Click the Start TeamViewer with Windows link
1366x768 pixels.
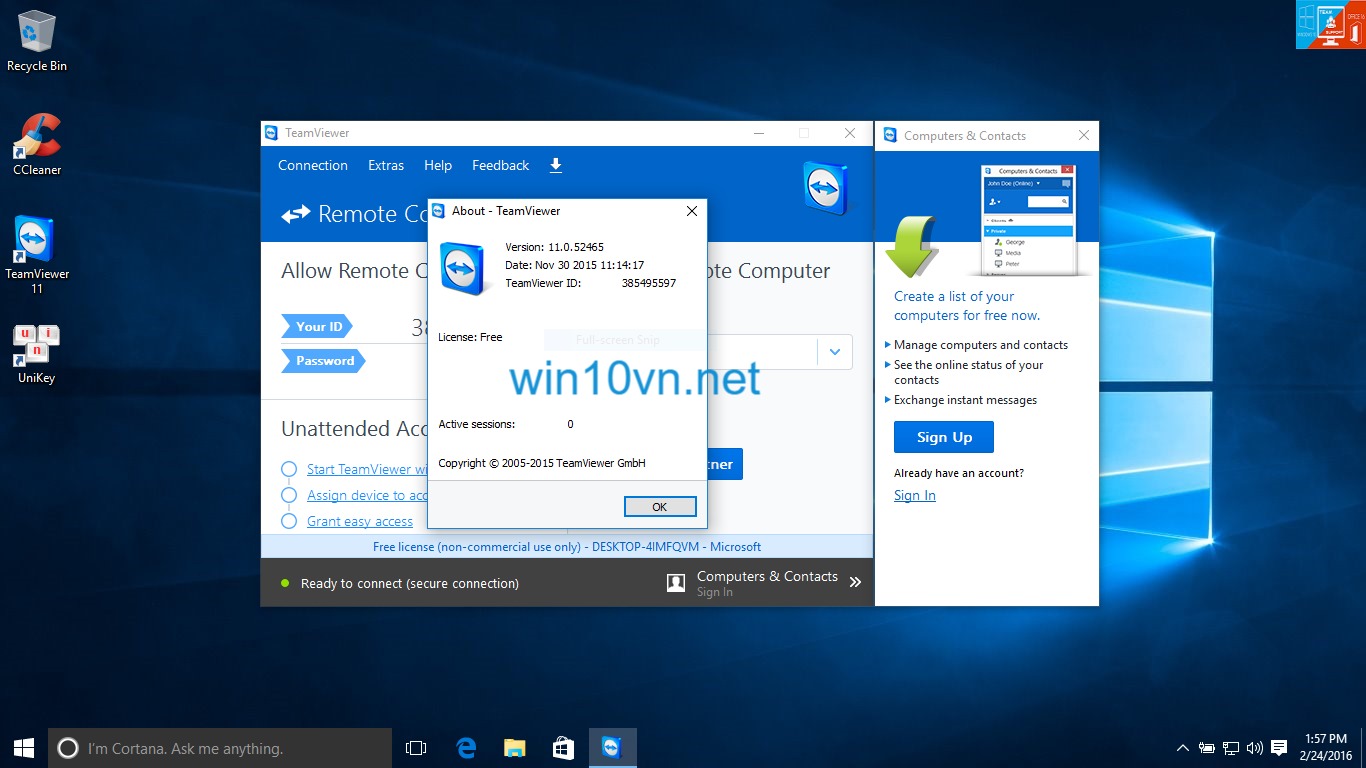(367, 469)
